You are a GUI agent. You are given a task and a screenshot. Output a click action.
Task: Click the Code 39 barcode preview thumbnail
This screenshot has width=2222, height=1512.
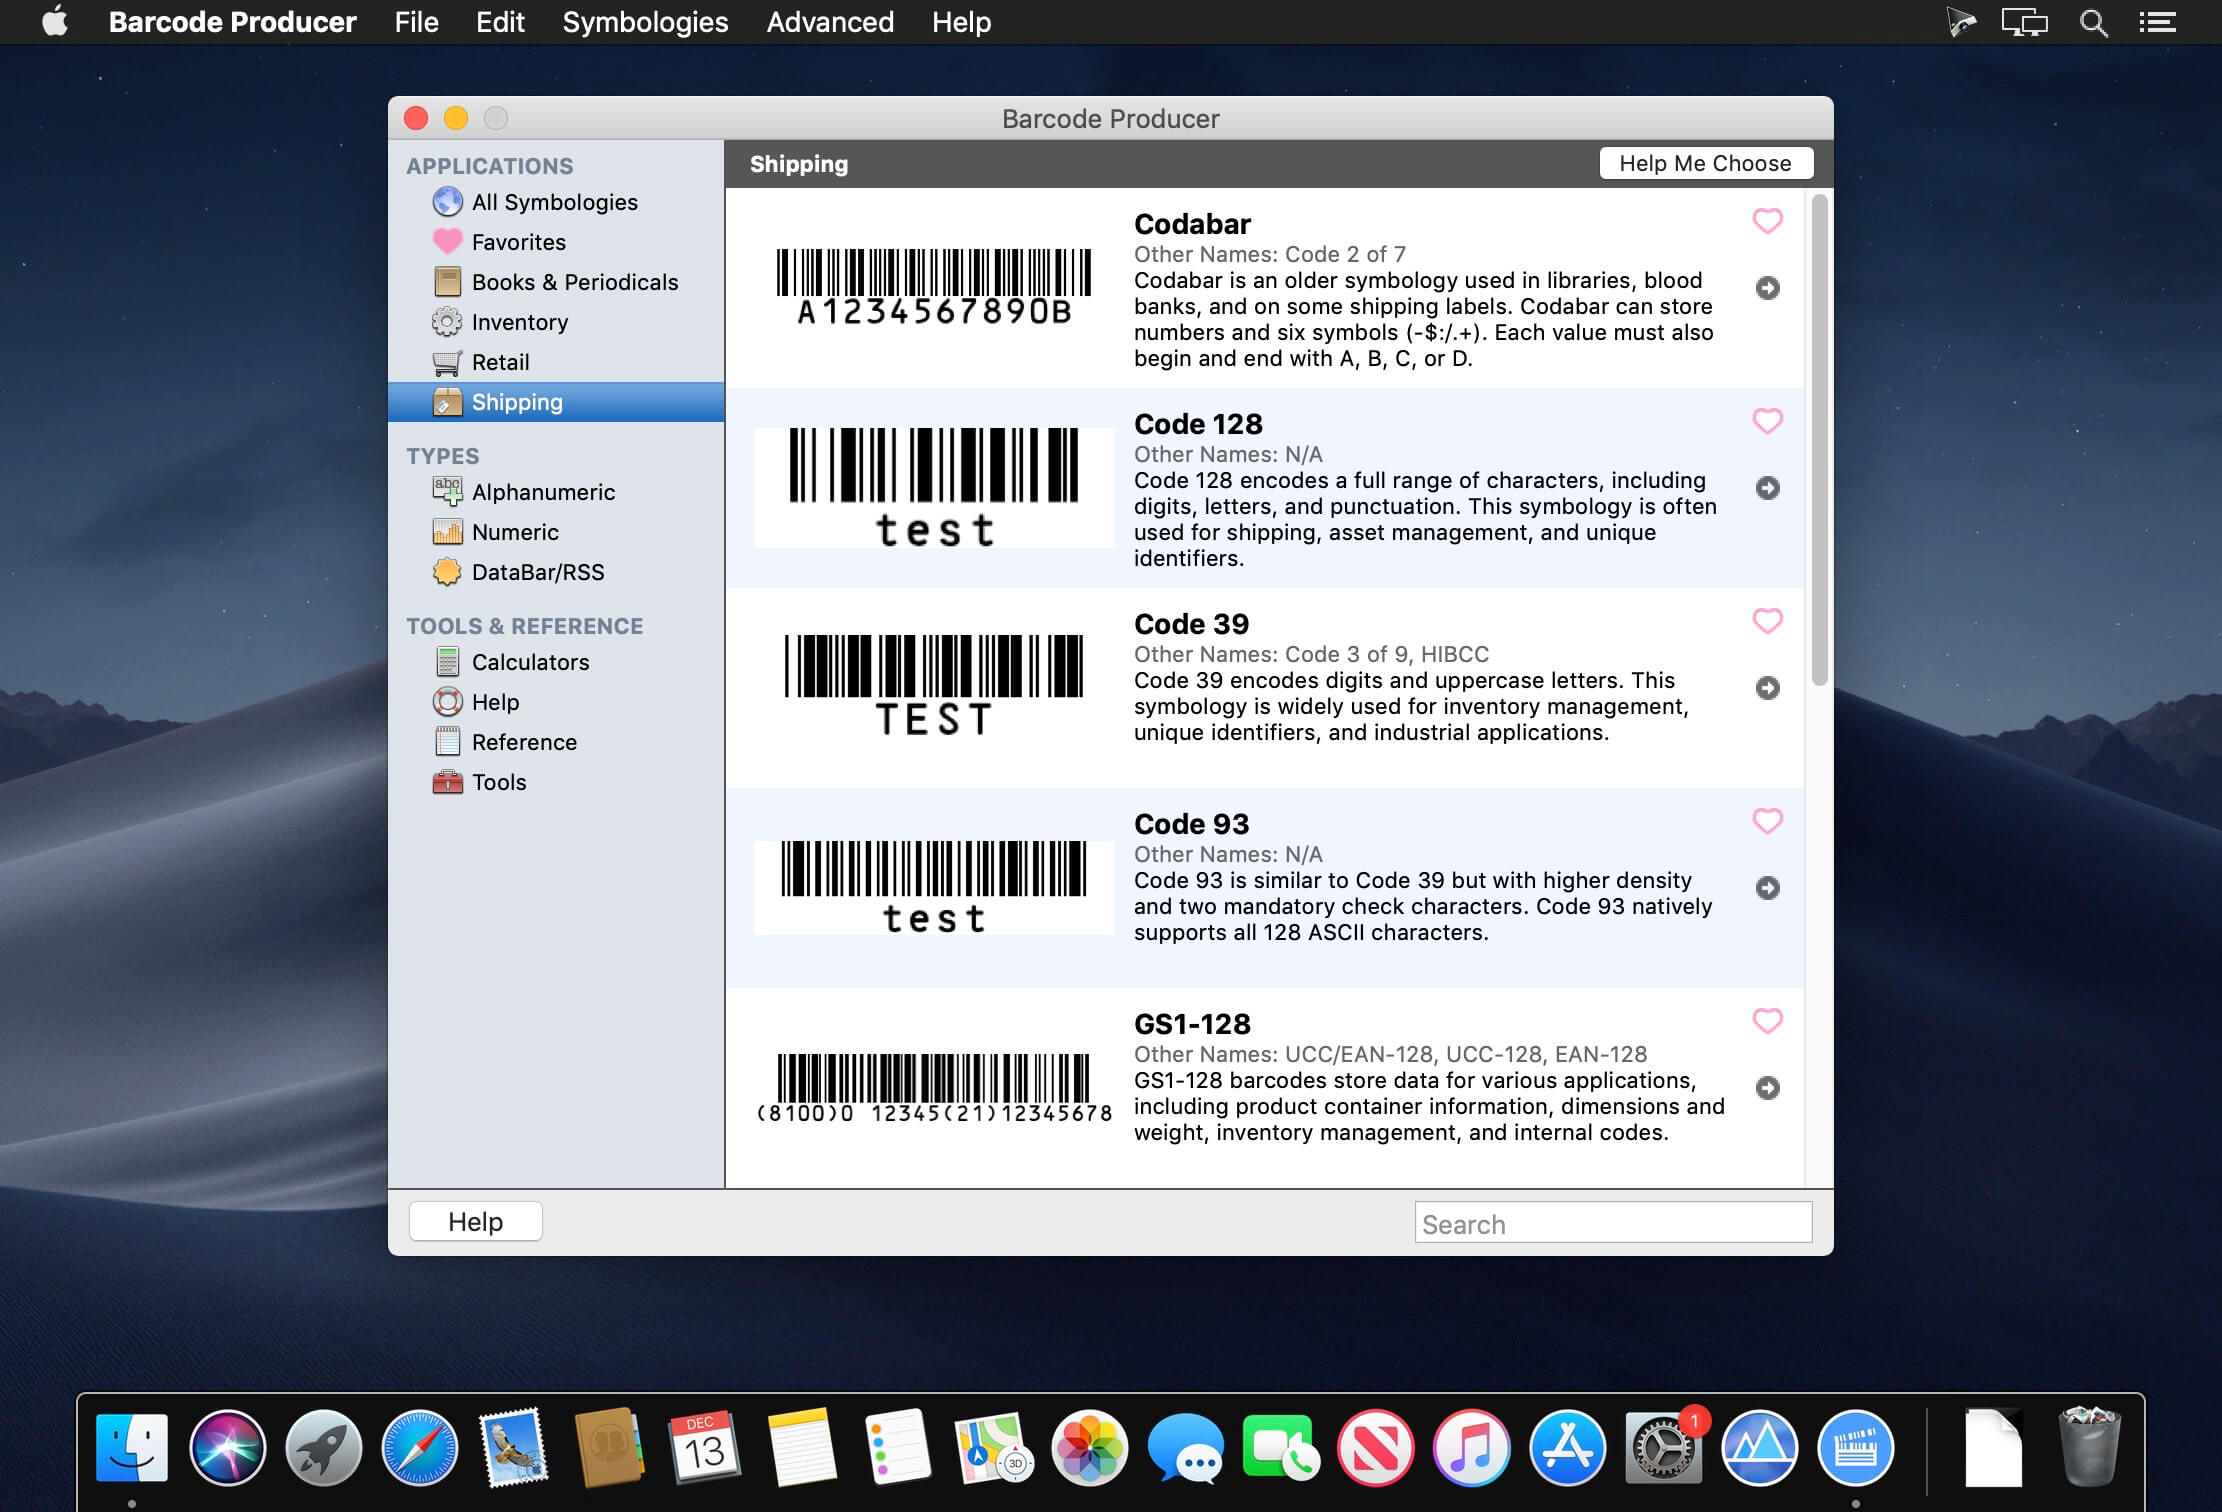934,686
